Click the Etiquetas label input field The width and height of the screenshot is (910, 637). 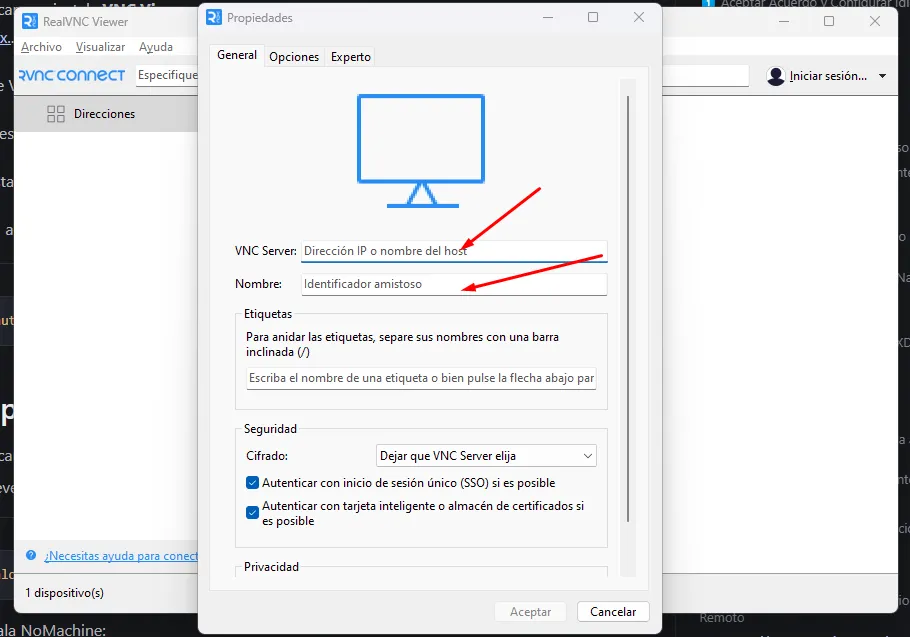[x=421, y=379]
